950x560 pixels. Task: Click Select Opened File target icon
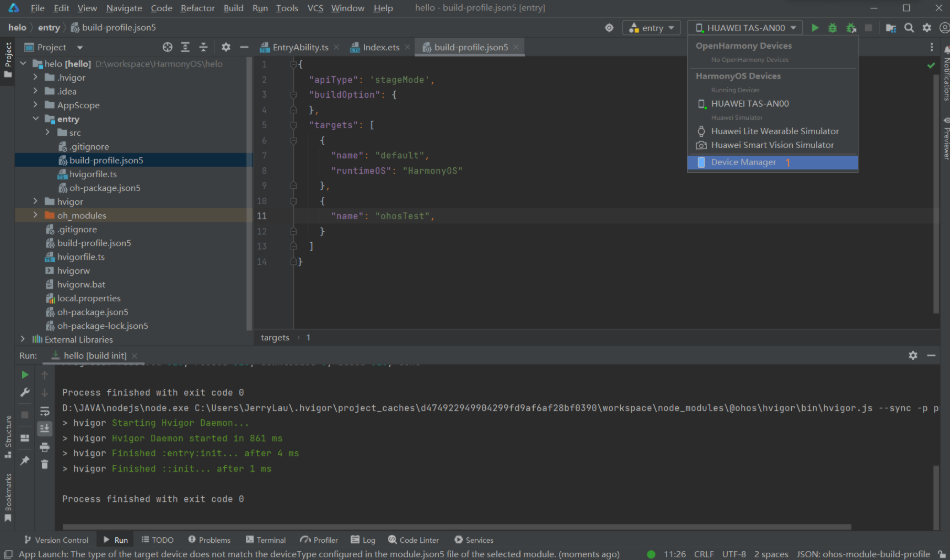click(167, 47)
